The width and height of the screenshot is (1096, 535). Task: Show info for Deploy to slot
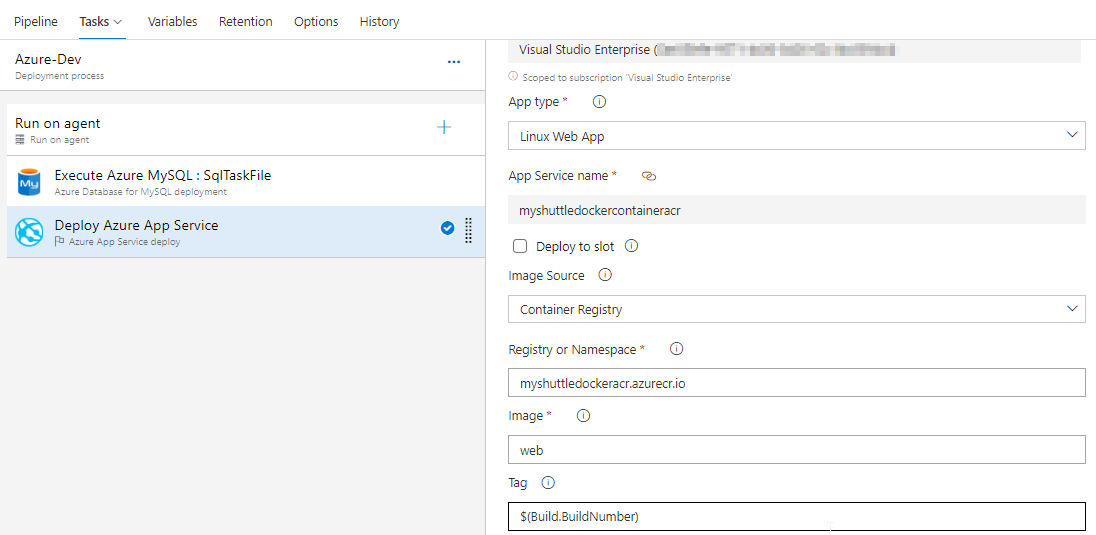tap(631, 246)
